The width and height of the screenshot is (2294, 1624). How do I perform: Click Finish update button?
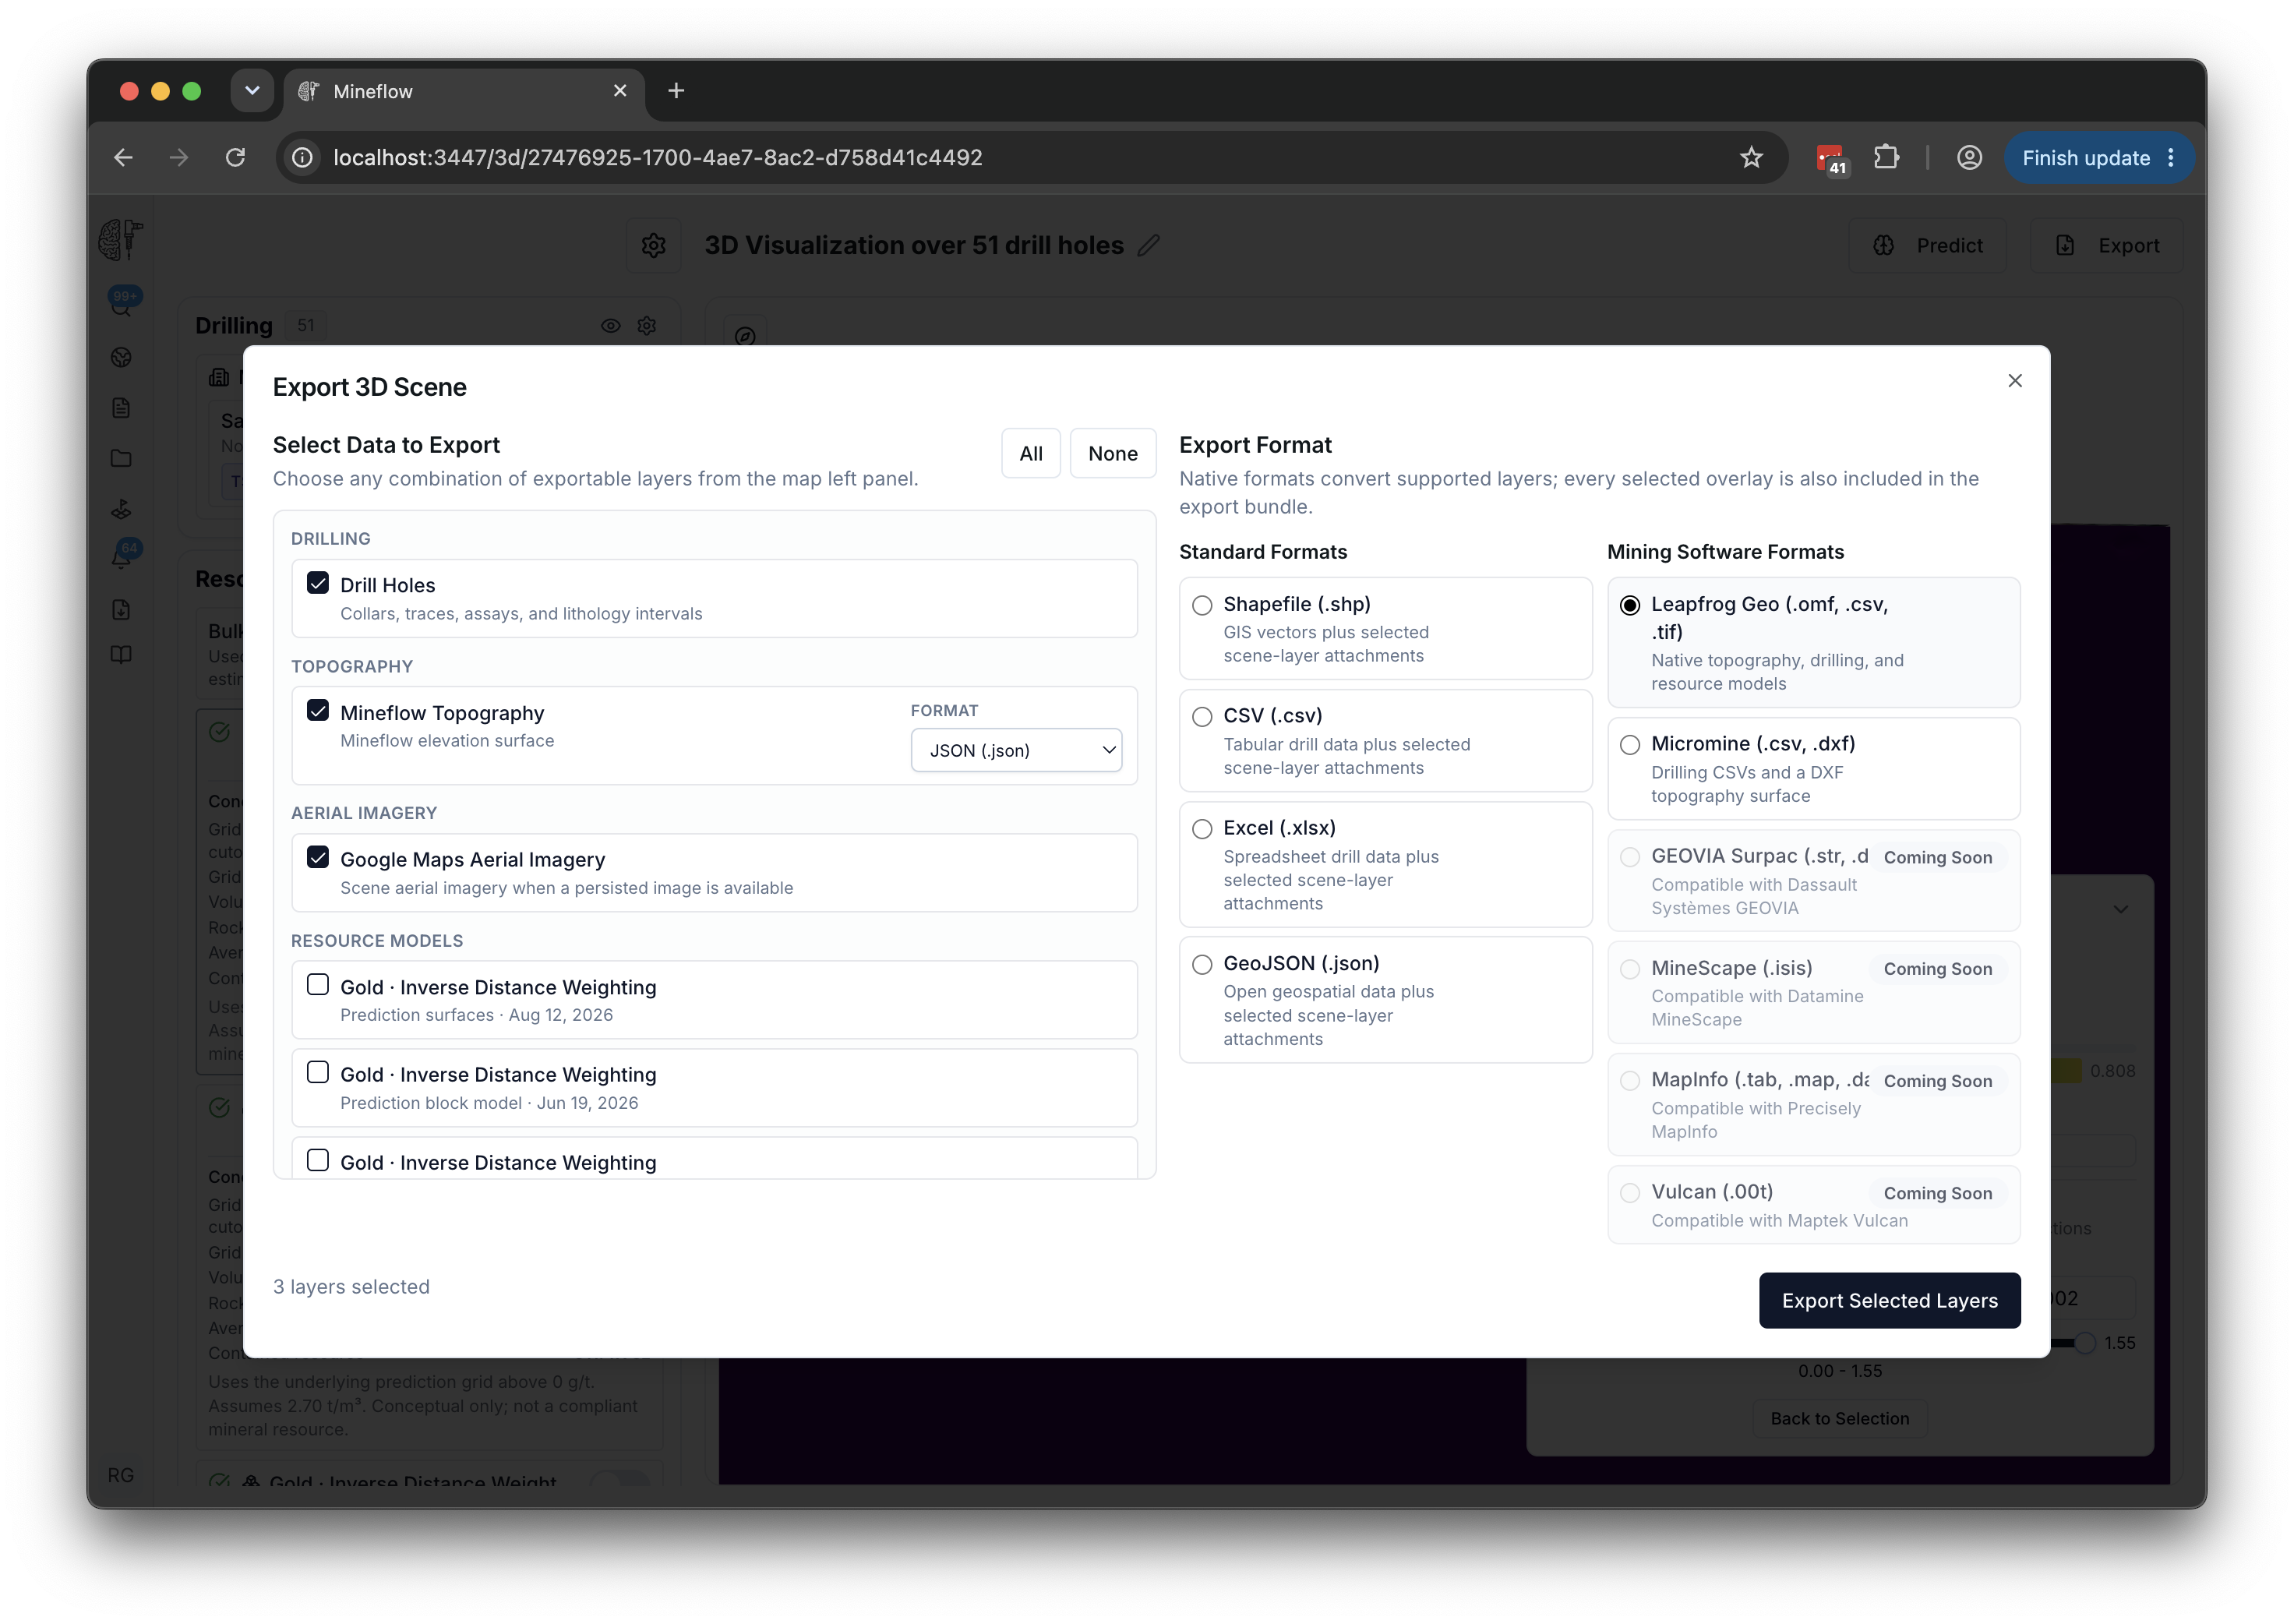pos(2086,158)
